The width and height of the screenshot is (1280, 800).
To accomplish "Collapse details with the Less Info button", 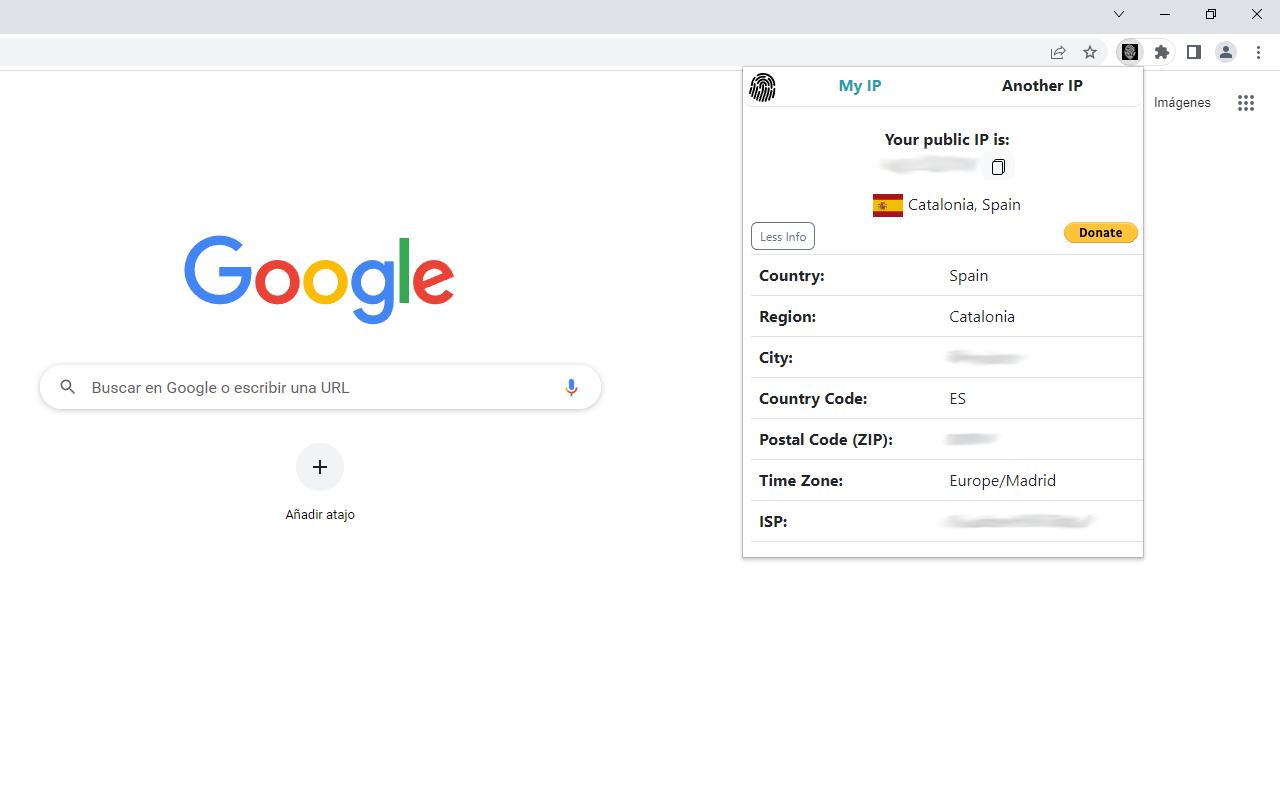I will click(x=782, y=235).
